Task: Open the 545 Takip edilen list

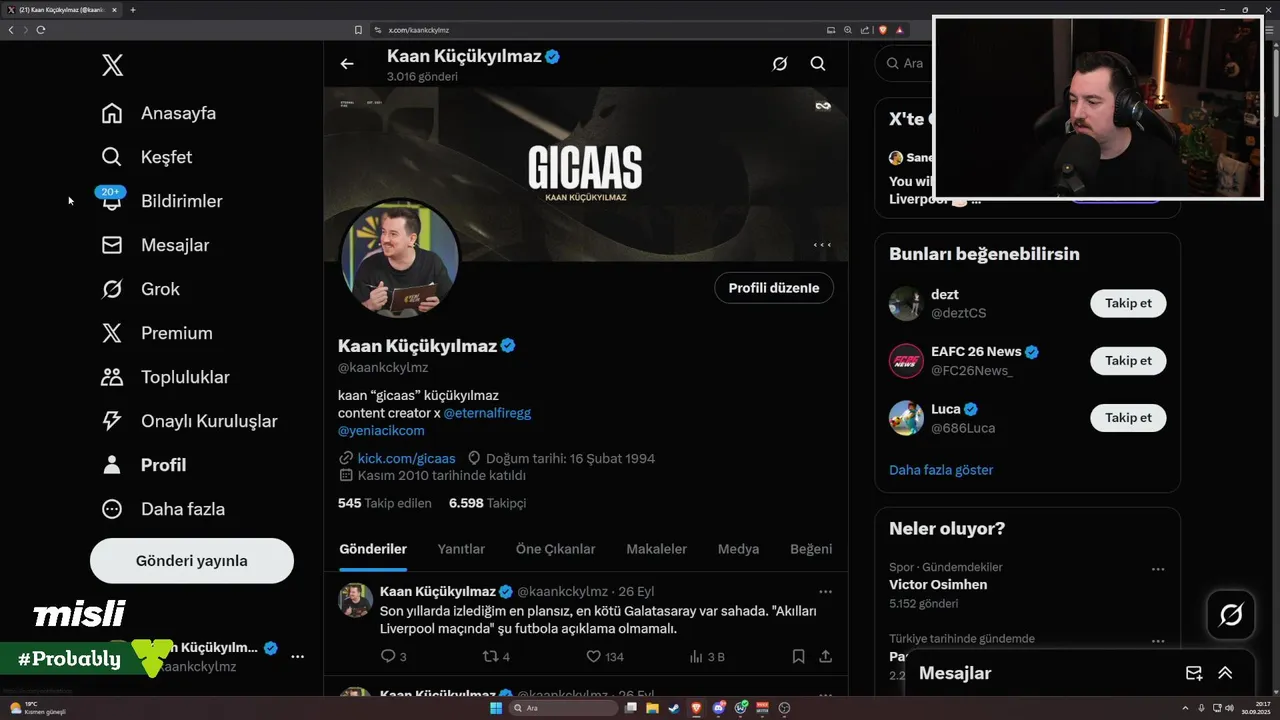Action: pyautogui.click(x=385, y=503)
